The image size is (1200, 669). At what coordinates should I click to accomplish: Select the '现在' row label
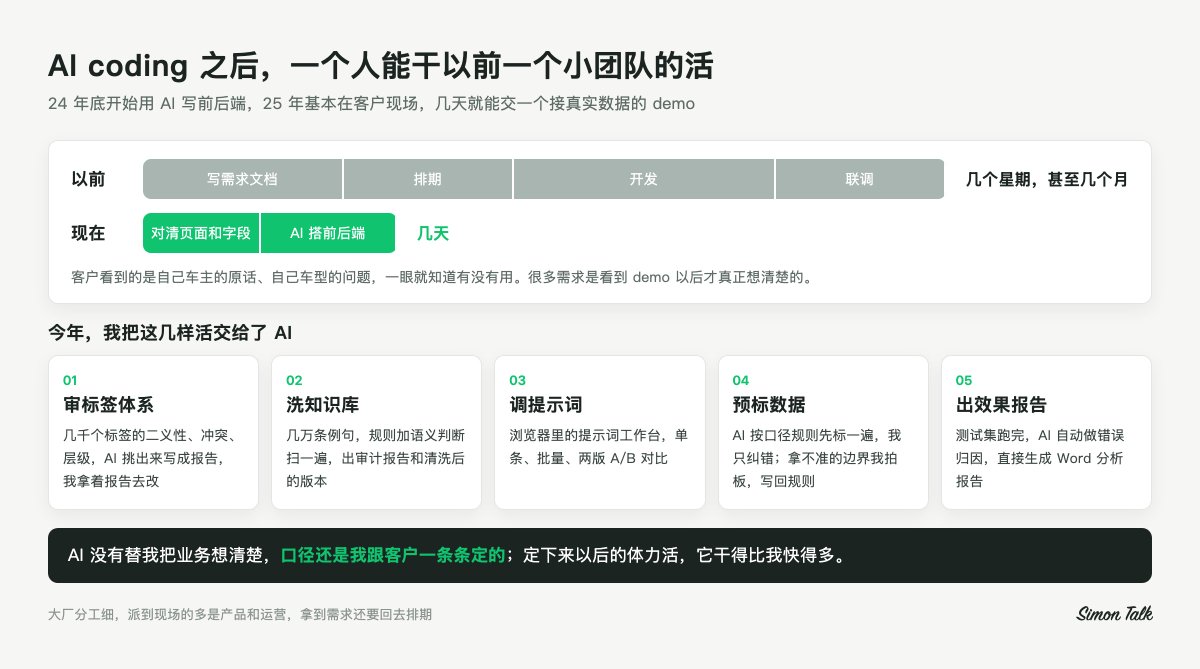pos(88,233)
